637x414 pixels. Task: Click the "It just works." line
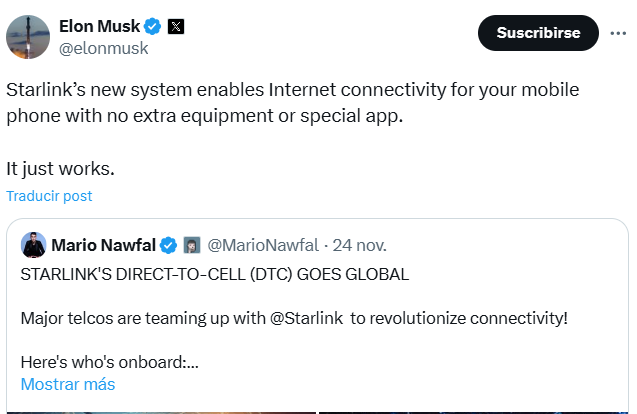pos(60,166)
